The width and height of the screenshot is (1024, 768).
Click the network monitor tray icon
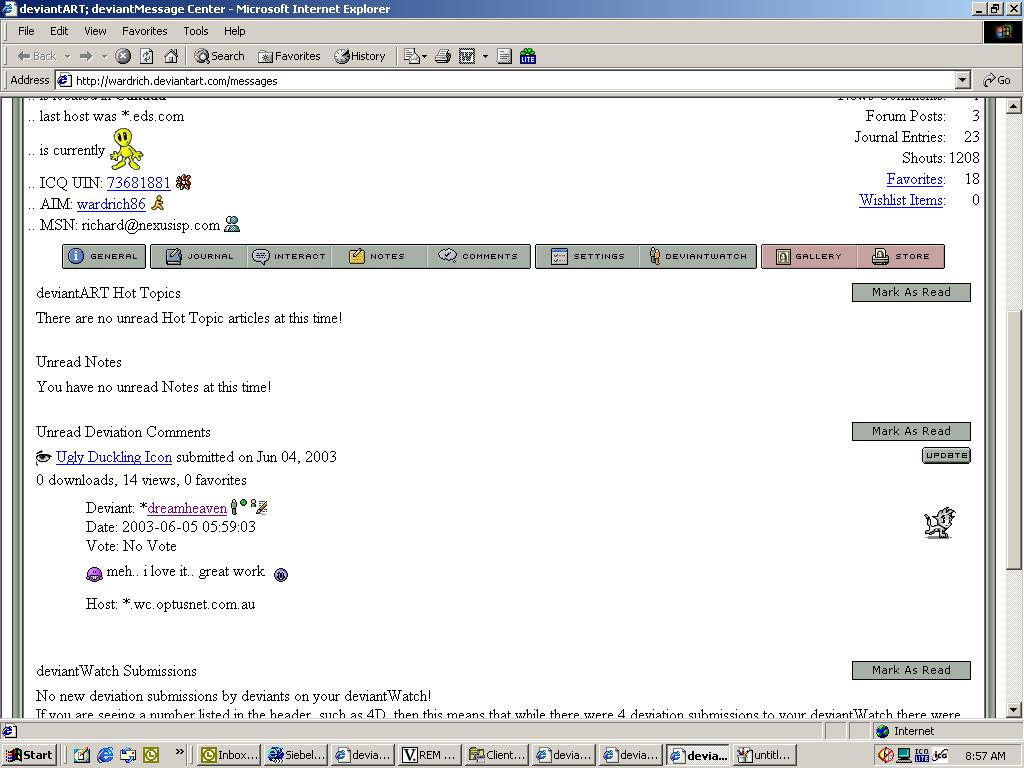click(904, 755)
